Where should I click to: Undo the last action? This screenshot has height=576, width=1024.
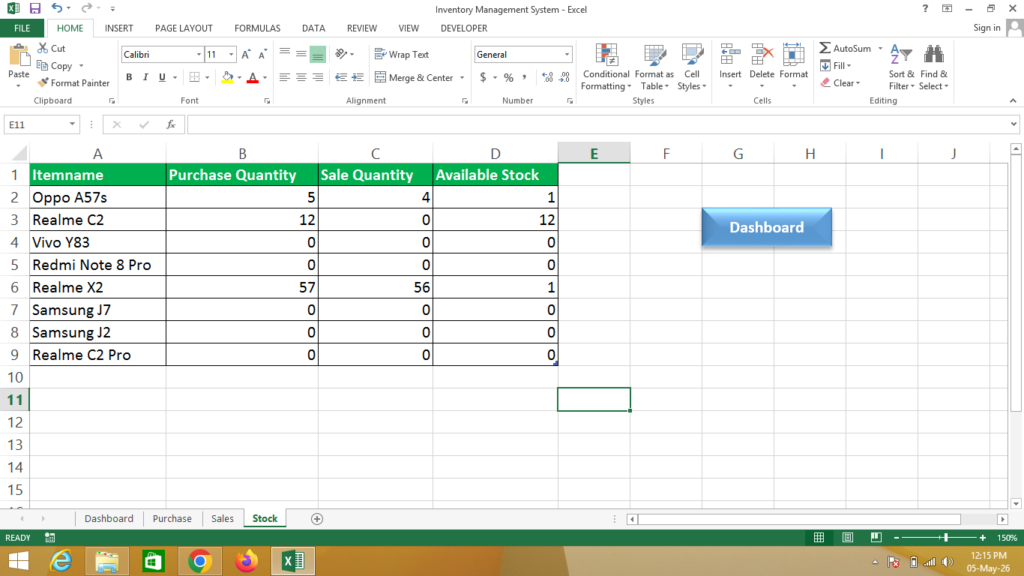57,8
